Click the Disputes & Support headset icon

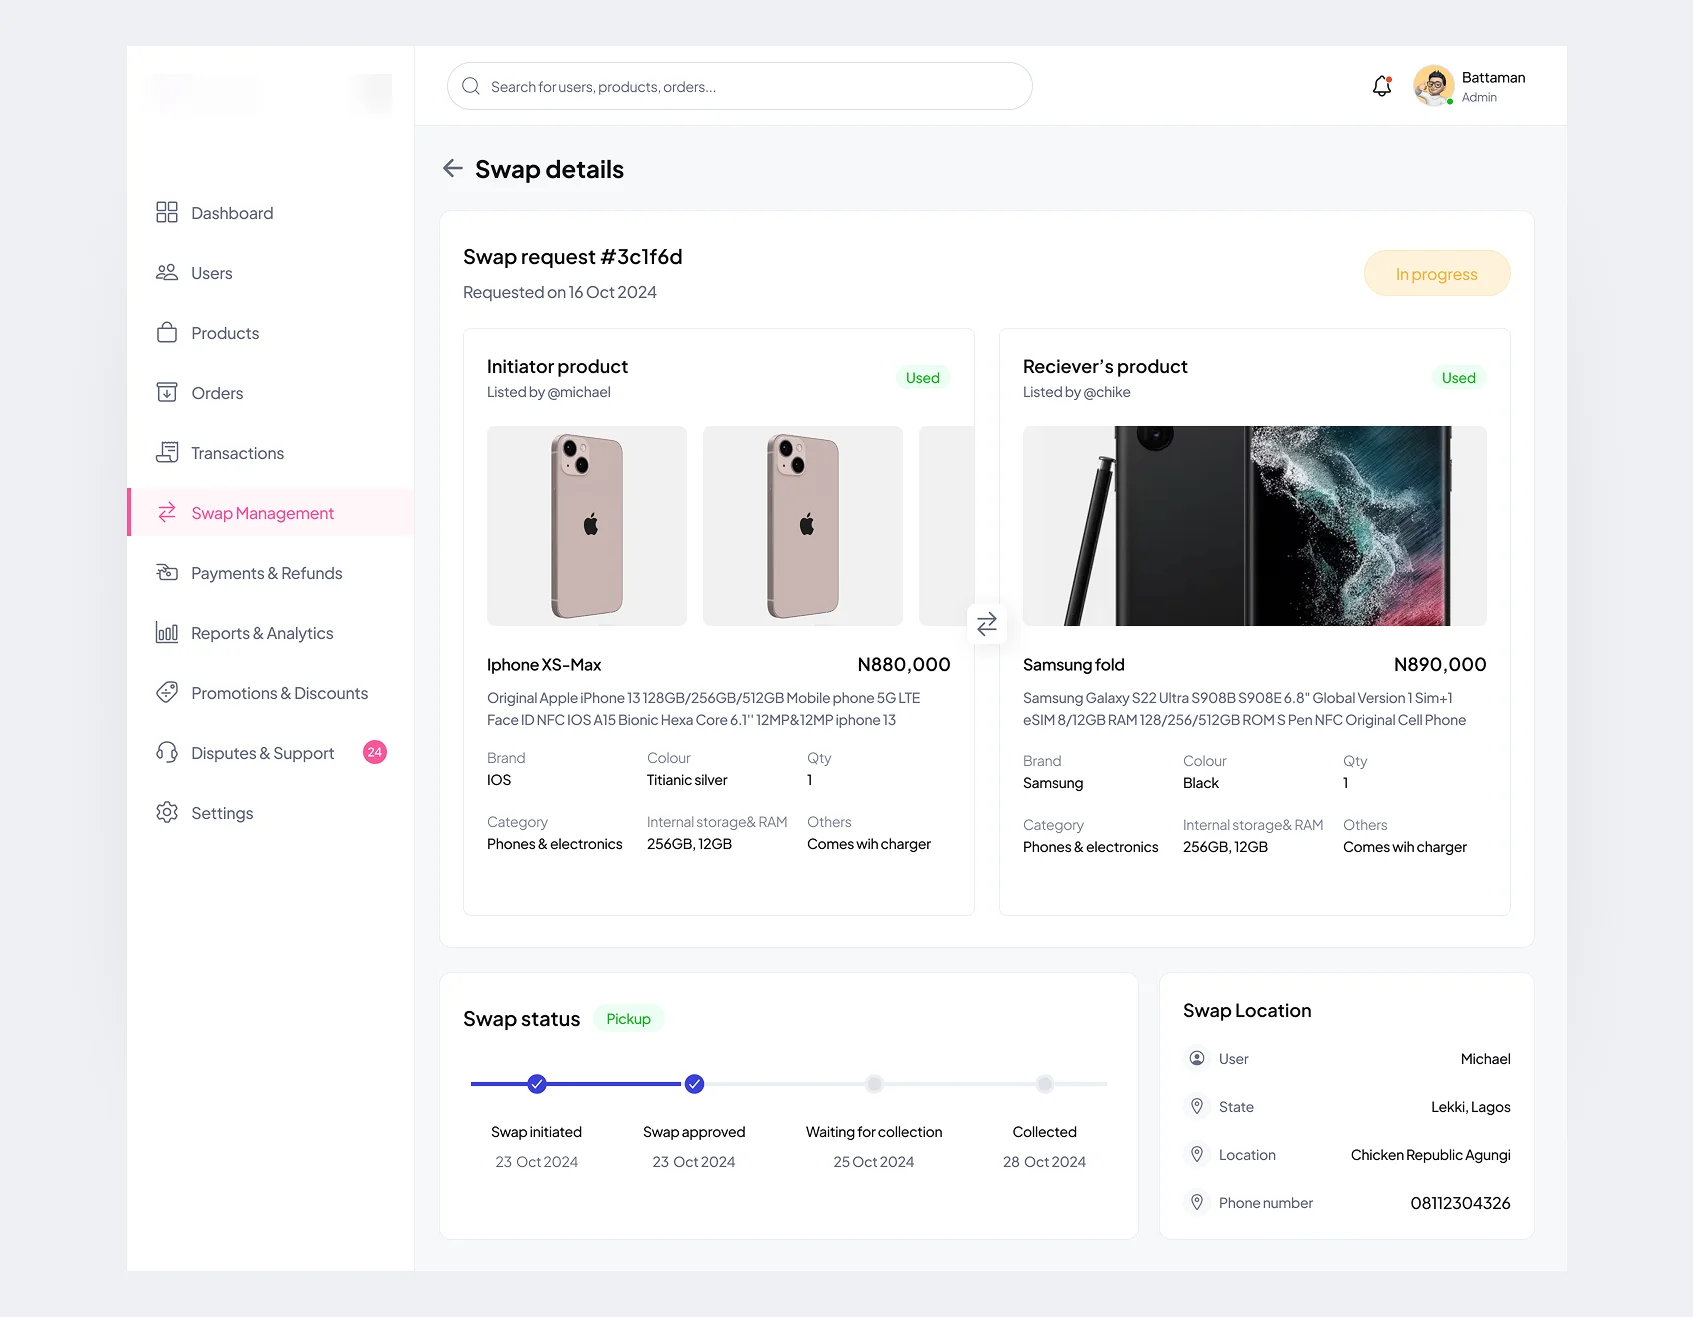167,752
